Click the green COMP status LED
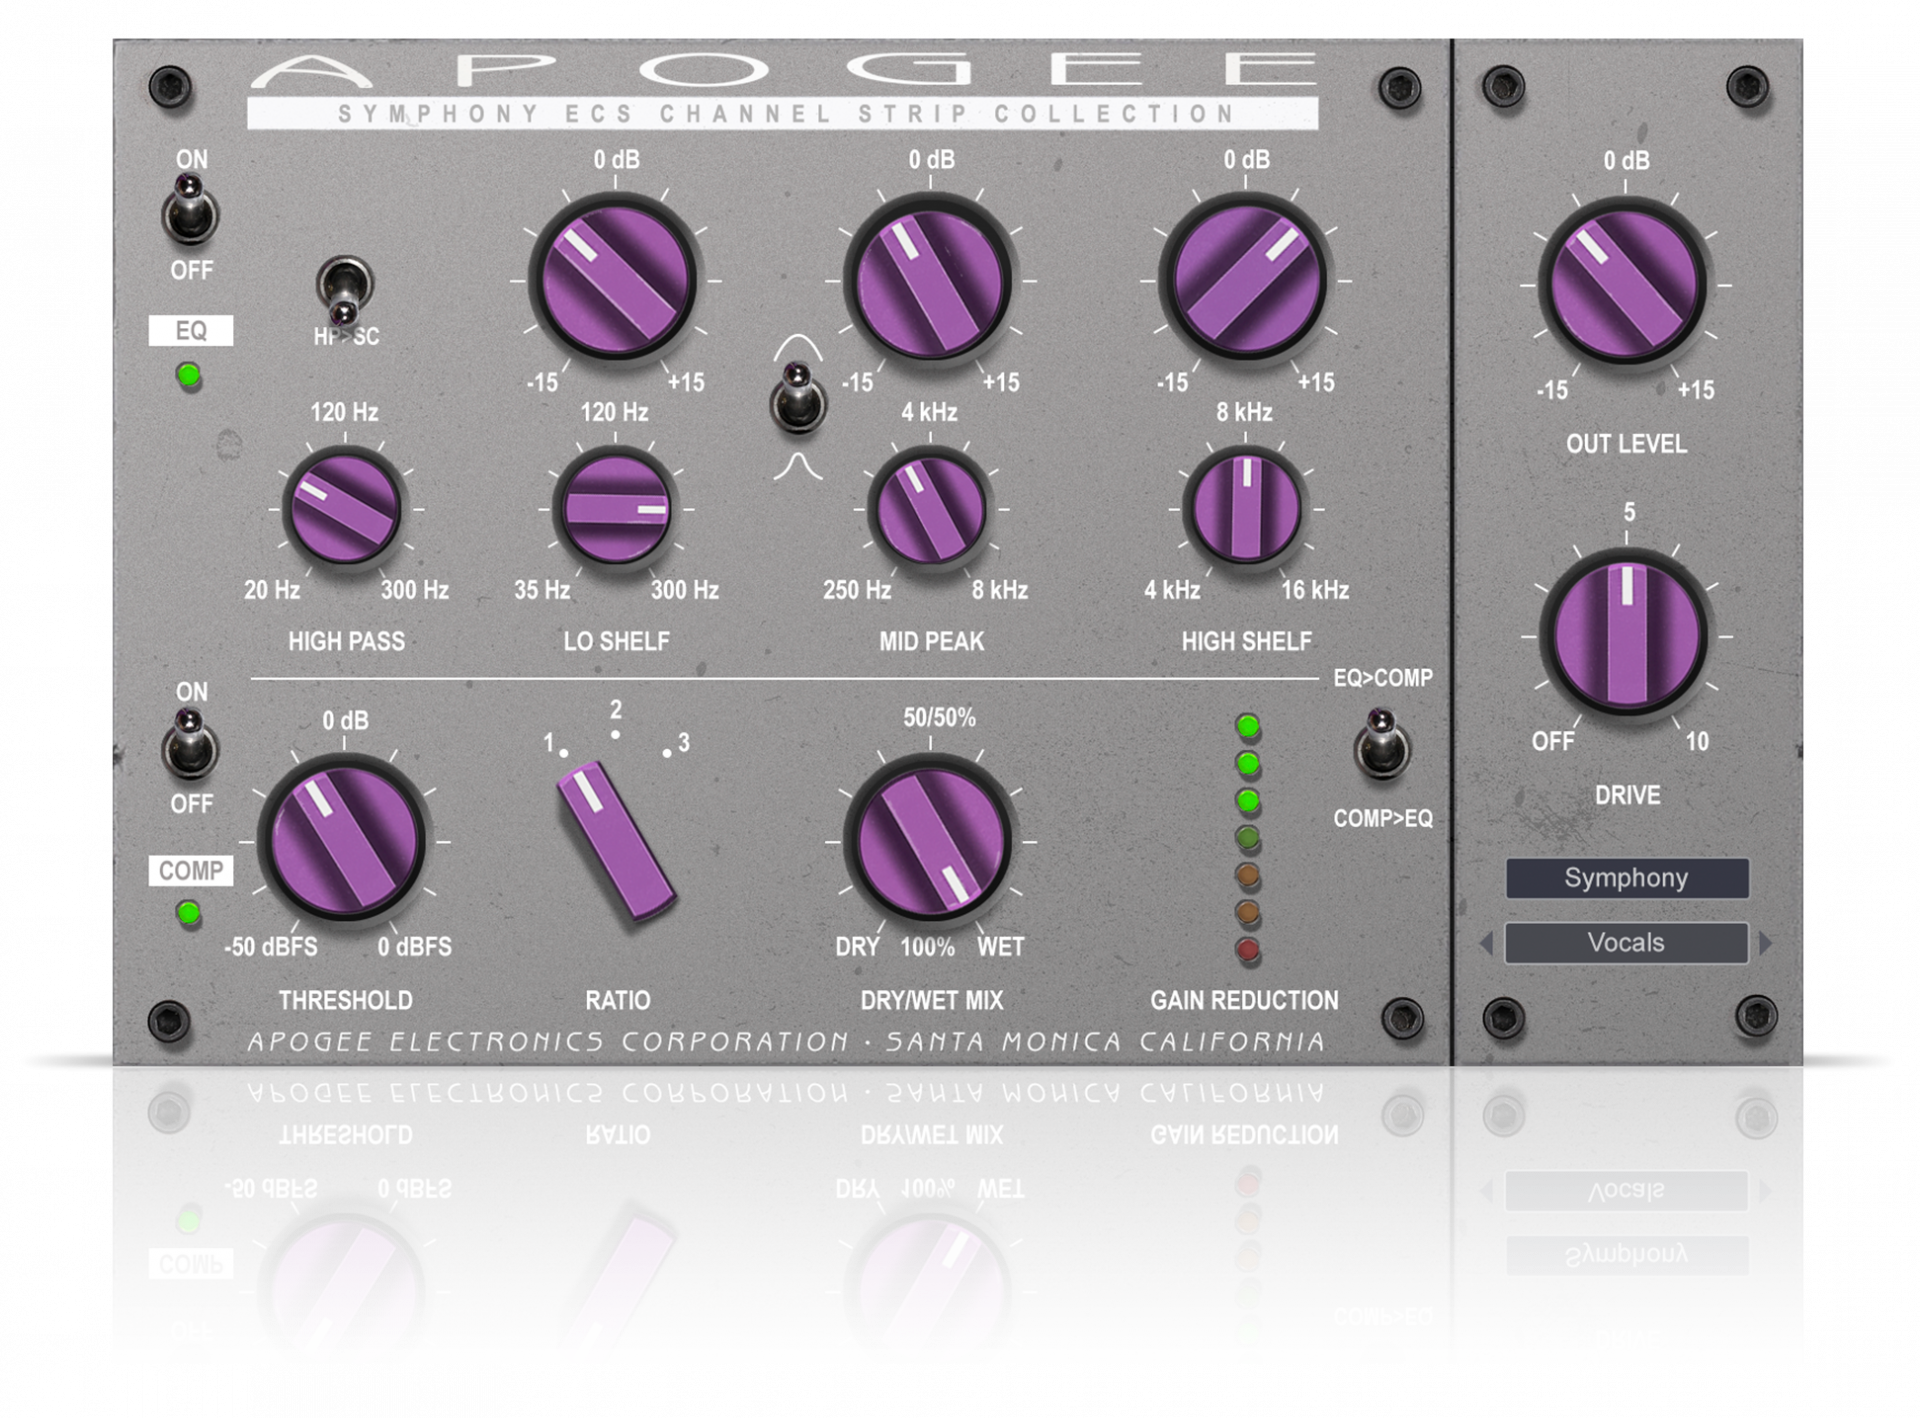The height and width of the screenshot is (1418, 1920). click(x=188, y=913)
